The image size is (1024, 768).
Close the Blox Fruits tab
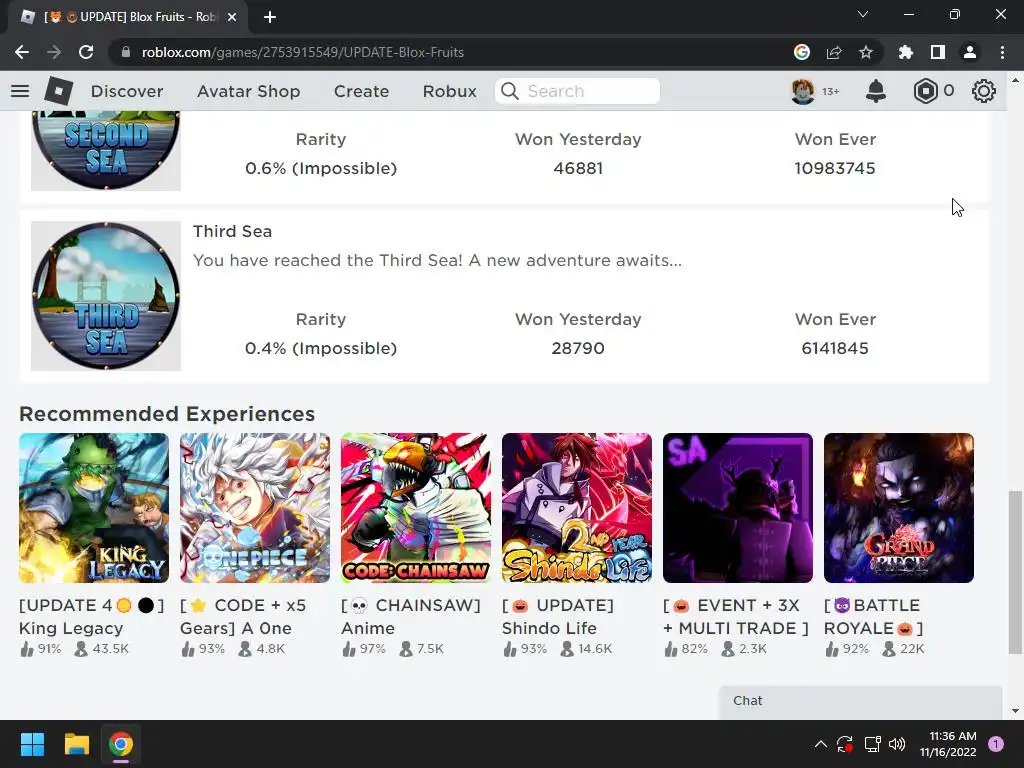coord(232,17)
